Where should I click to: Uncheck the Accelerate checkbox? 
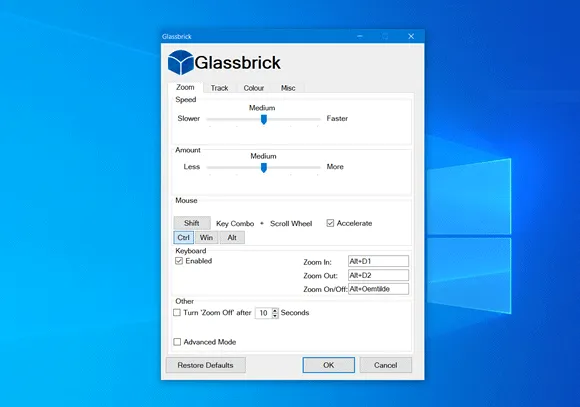pos(330,223)
